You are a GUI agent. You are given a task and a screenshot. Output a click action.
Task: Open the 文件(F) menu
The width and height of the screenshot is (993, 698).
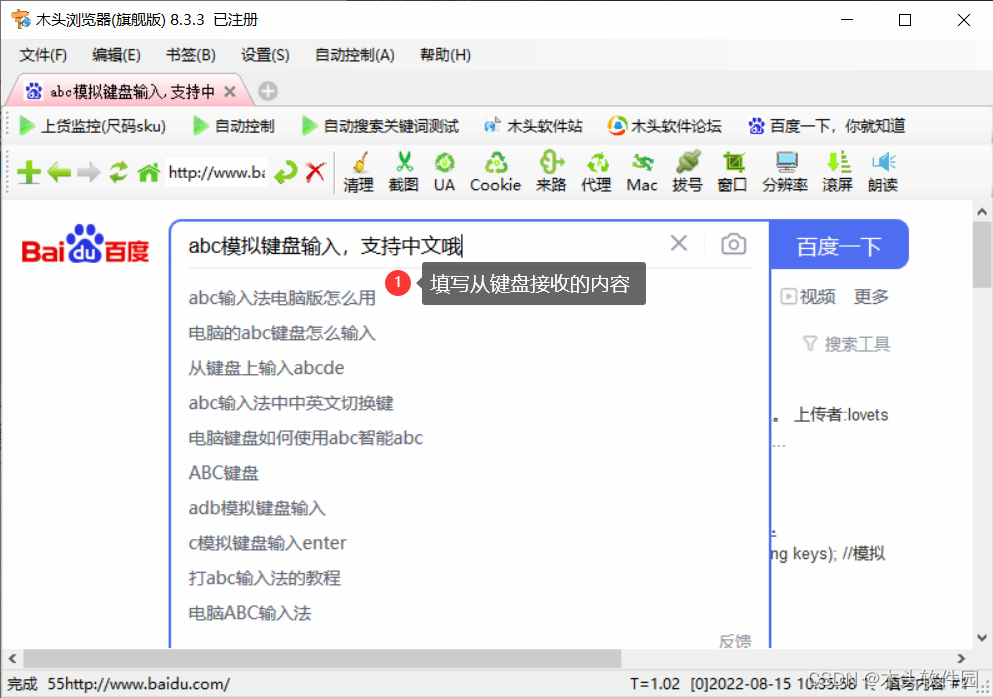pyautogui.click(x=43, y=55)
